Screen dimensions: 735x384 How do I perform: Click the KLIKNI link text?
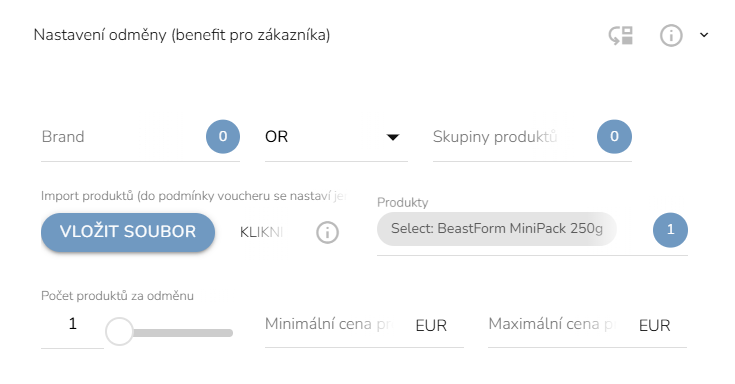pyautogui.click(x=261, y=232)
